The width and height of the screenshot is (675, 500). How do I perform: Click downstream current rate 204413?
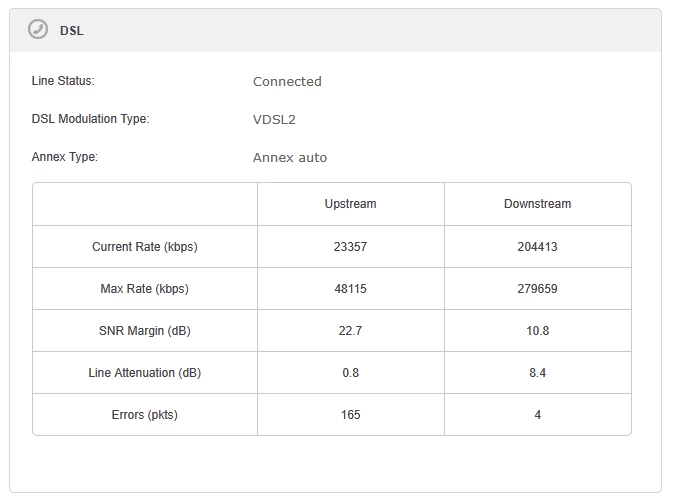tap(537, 247)
